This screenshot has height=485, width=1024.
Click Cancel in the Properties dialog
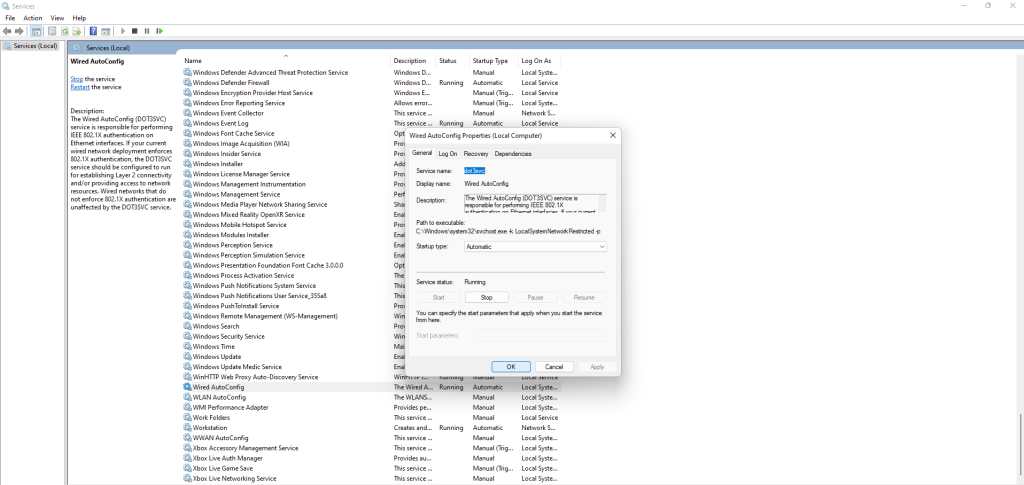click(554, 367)
